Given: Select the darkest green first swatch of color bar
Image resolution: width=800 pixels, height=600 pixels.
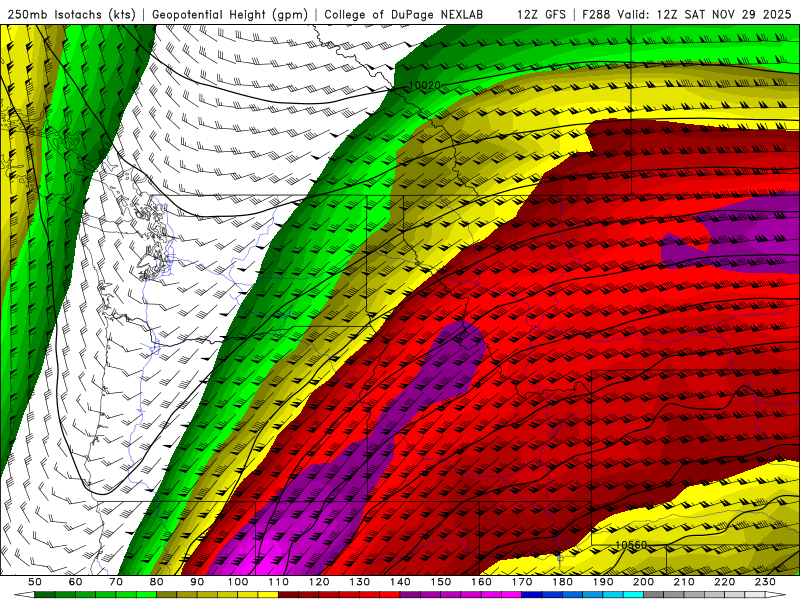Looking at the screenshot, I should point(45,594).
